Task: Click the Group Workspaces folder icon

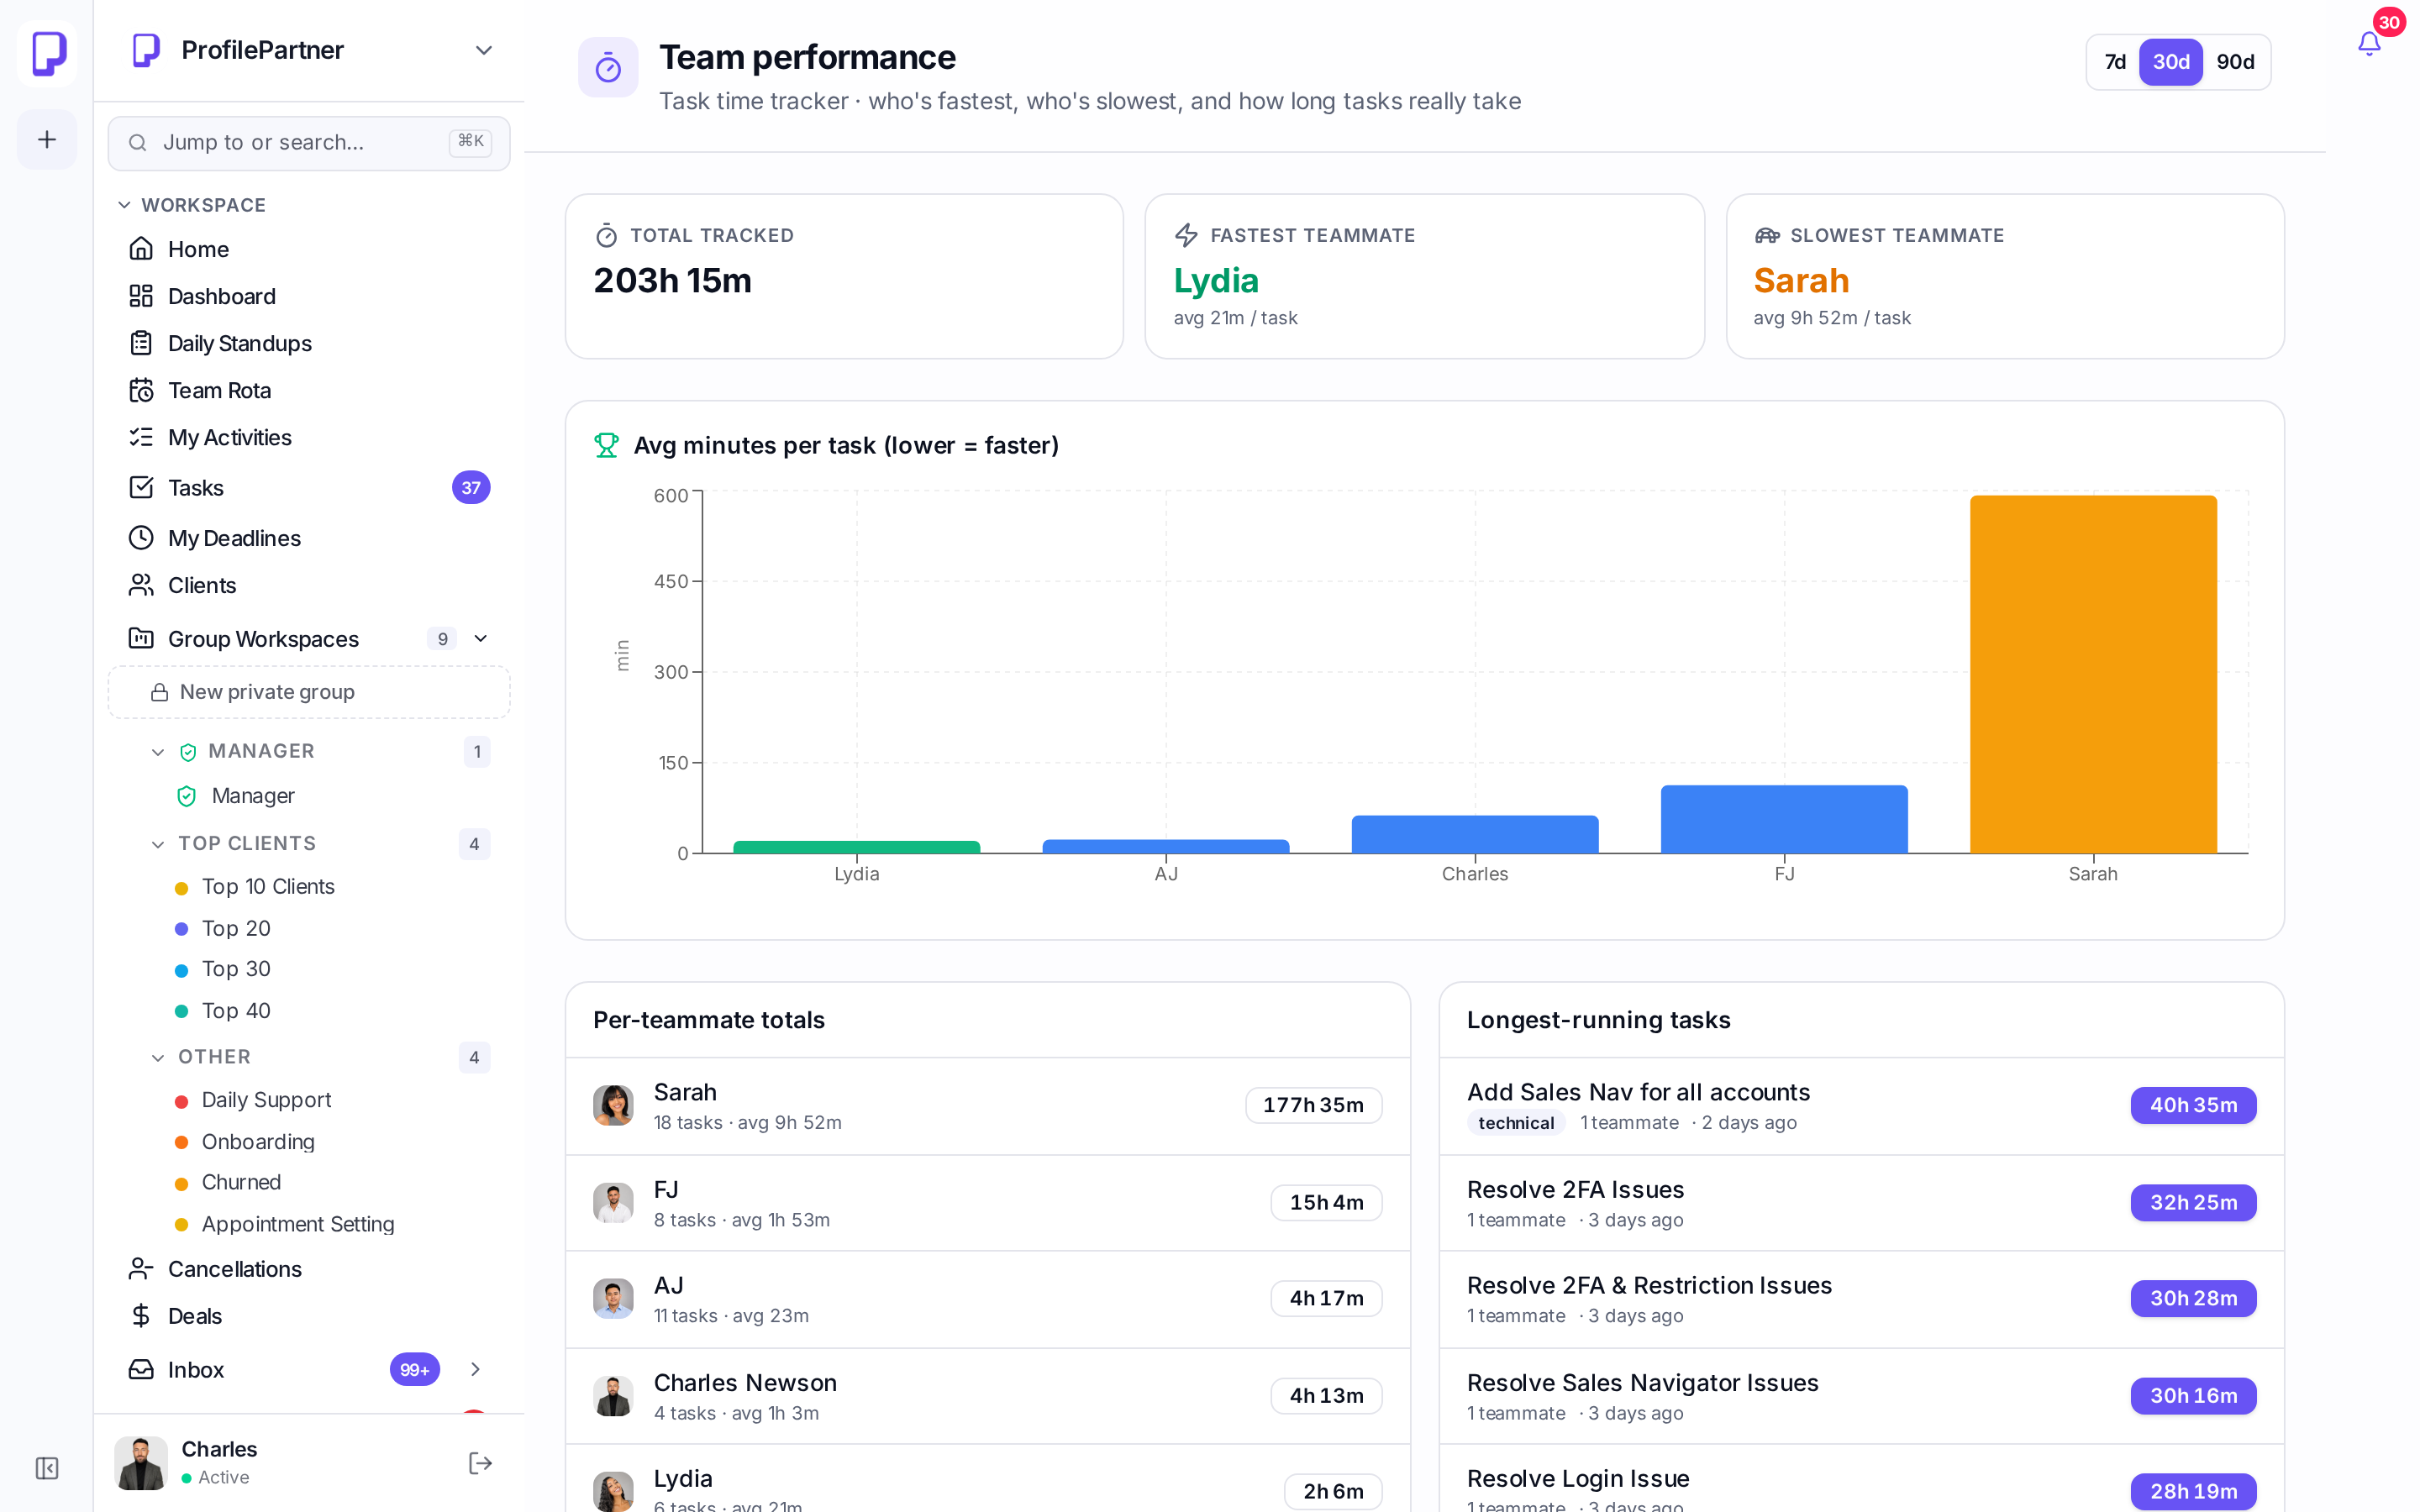Action: [x=141, y=638]
